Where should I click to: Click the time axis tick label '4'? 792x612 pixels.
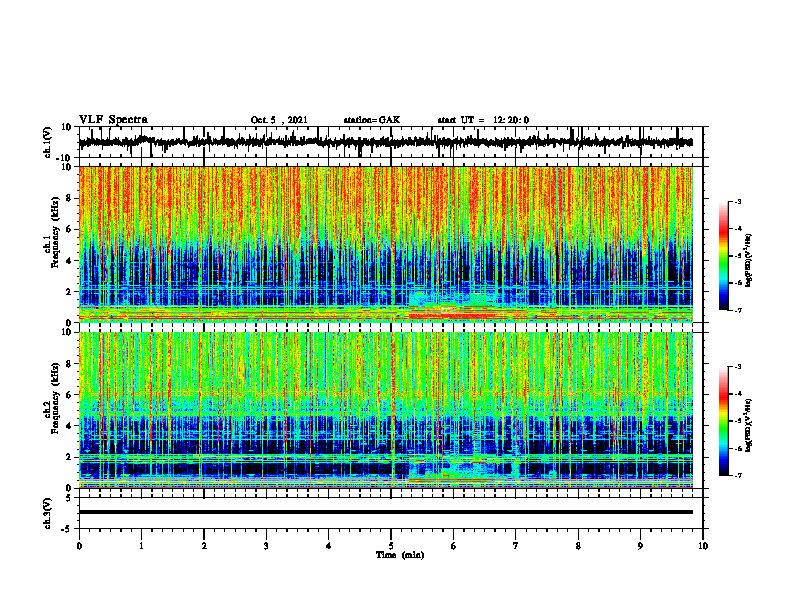(329, 546)
